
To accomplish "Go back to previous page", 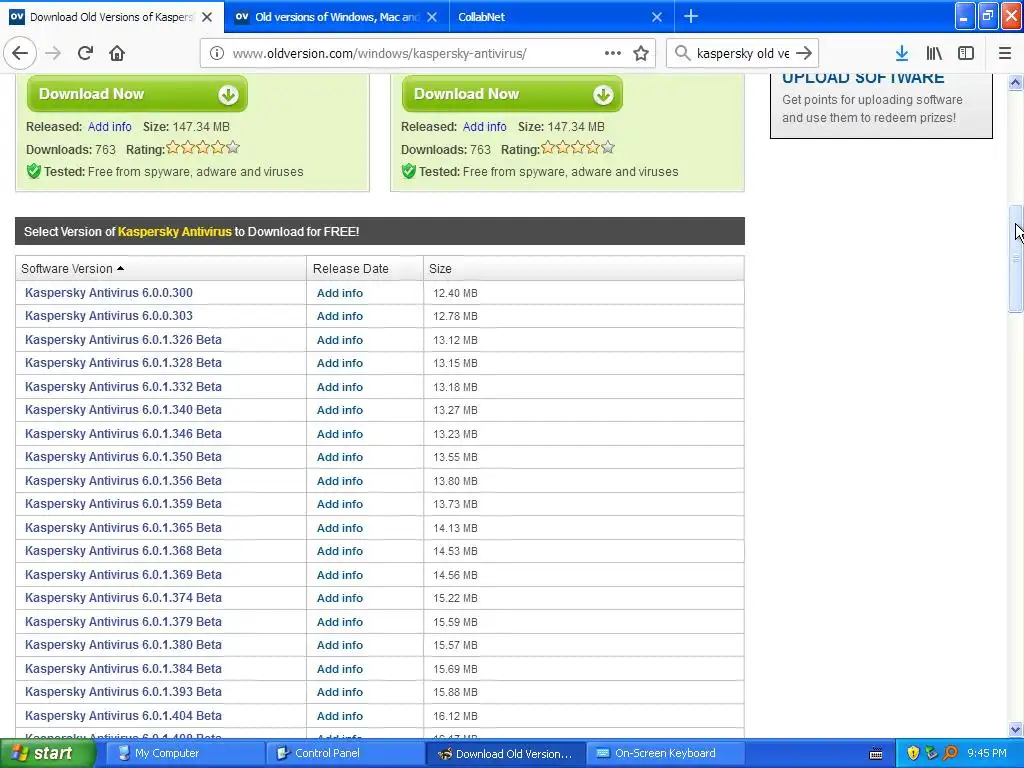I will click(20, 53).
